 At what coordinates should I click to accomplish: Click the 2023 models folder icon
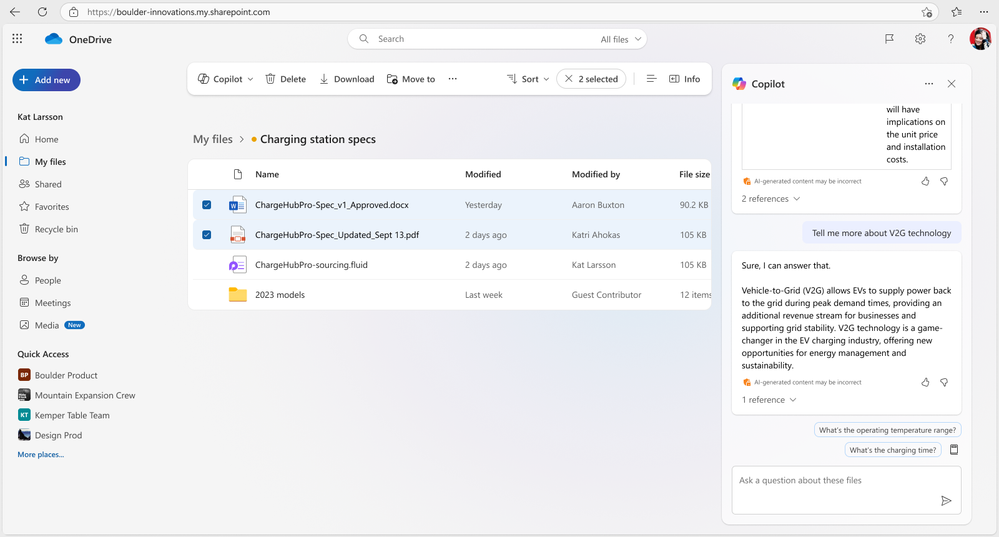(238, 295)
